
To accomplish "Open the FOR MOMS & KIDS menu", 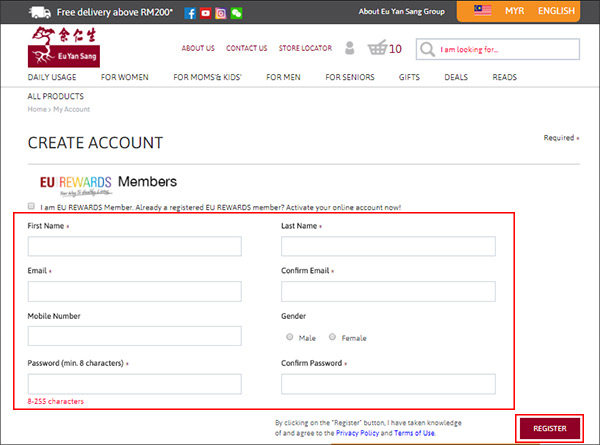I will pyautogui.click(x=207, y=77).
